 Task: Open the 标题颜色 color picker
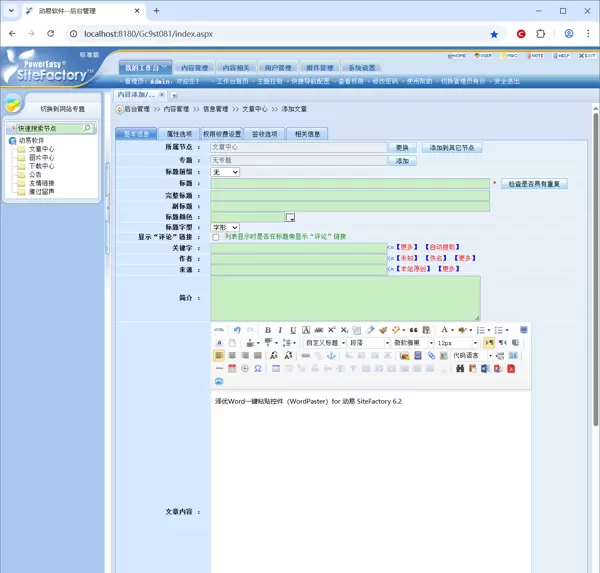291,217
